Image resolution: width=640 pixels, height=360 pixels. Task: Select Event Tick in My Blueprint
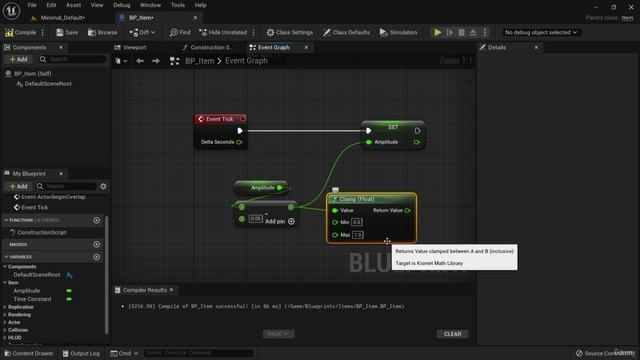34,207
